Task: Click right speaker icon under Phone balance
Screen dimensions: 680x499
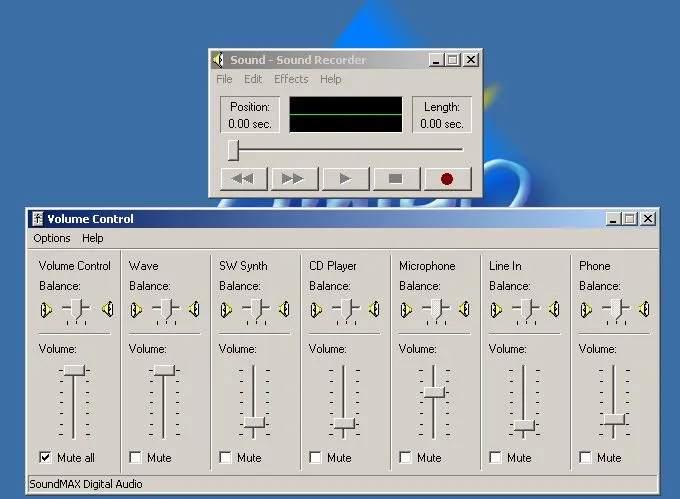Action: tap(644, 309)
